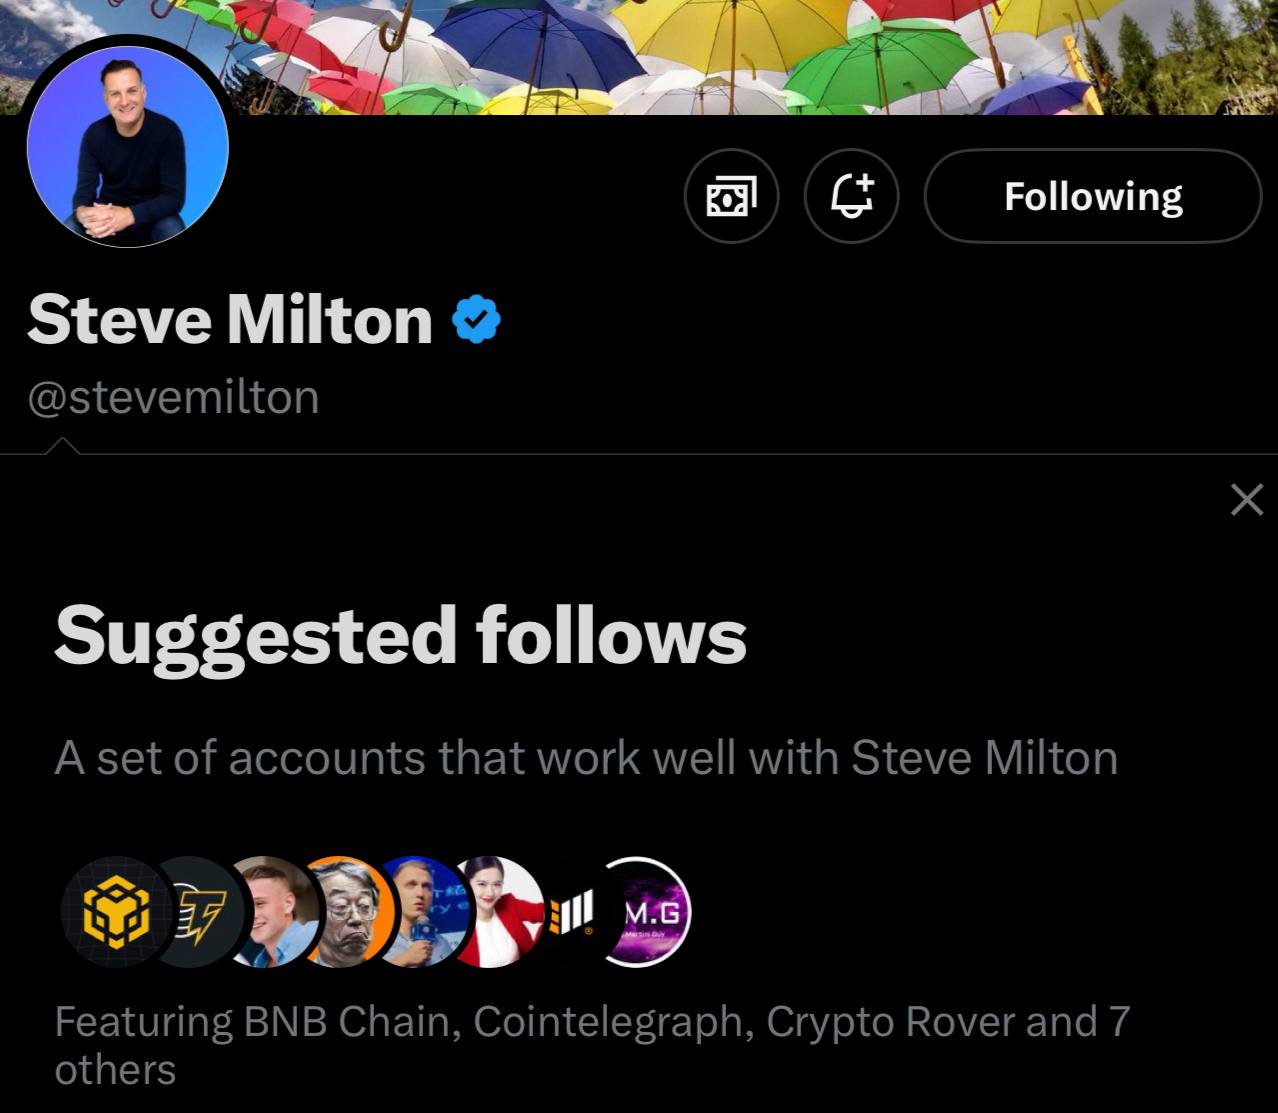1278x1113 pixels.
Task: Click the Steve Milton display name
Action: tap(230, 320)
